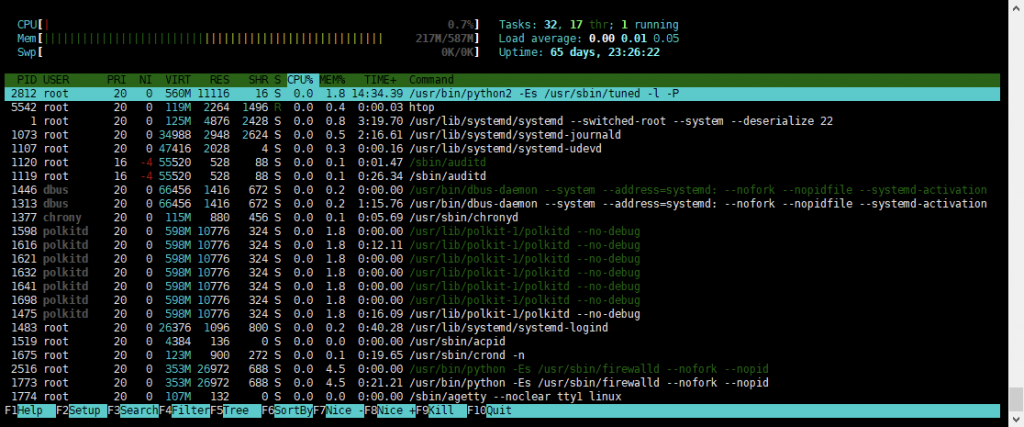This screenshot has height=427, width=1024.
Task: Click the 0.7% CPU percentage value
Action: coord(462,25)
